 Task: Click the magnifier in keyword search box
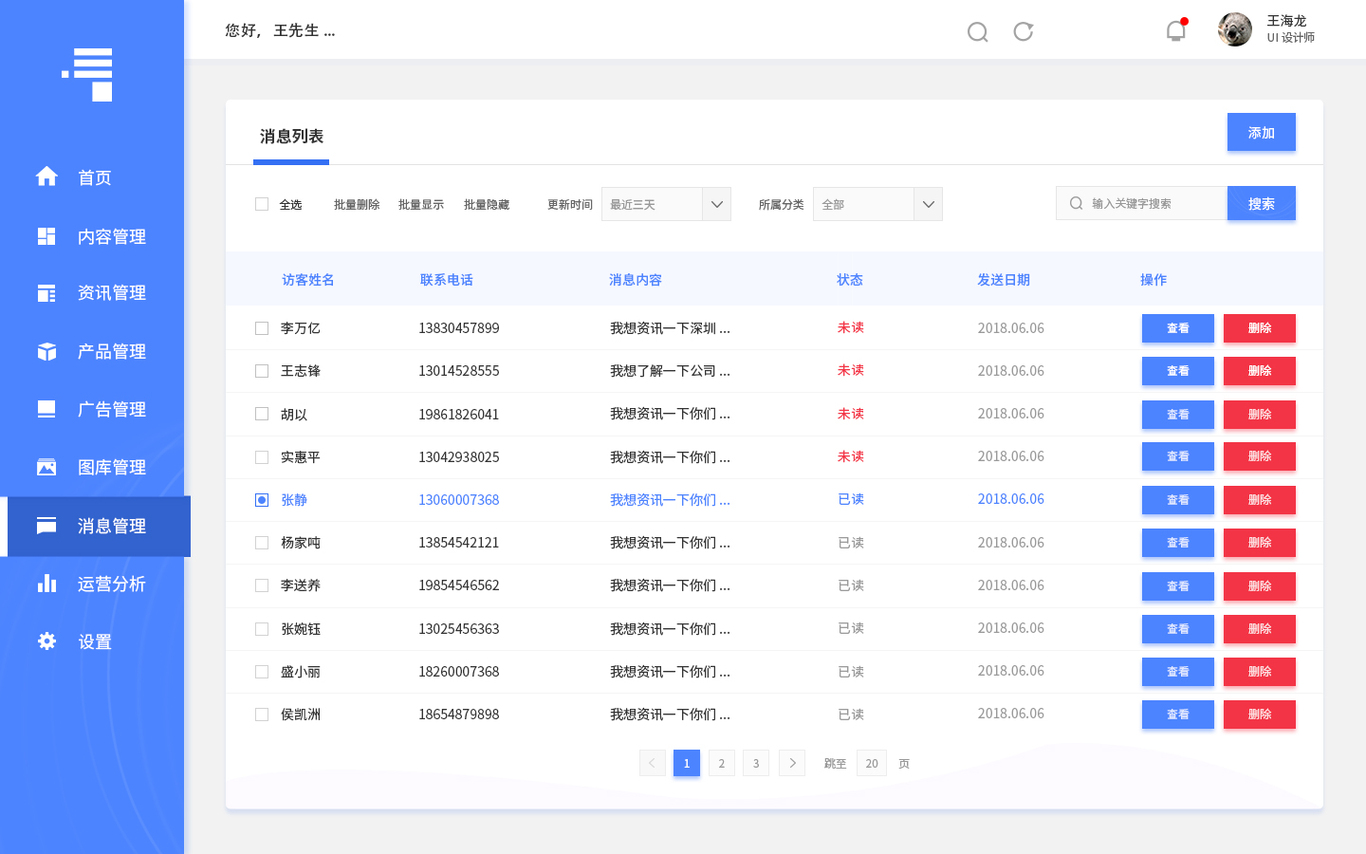[x=1076, y=203]
